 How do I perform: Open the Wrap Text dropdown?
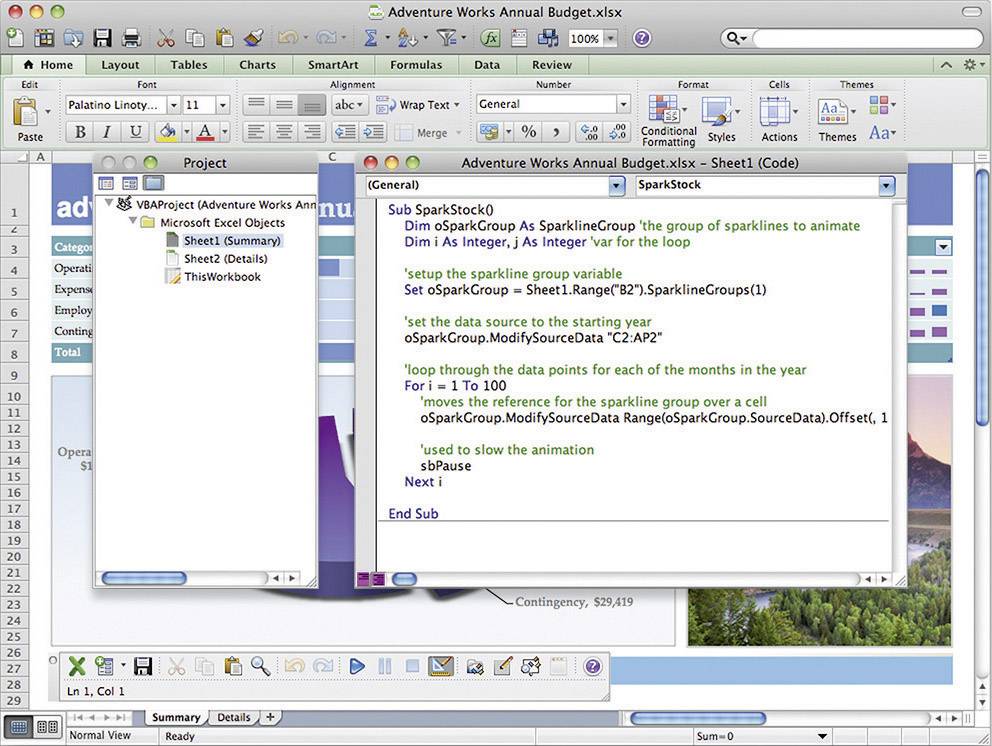click(457, 104)
